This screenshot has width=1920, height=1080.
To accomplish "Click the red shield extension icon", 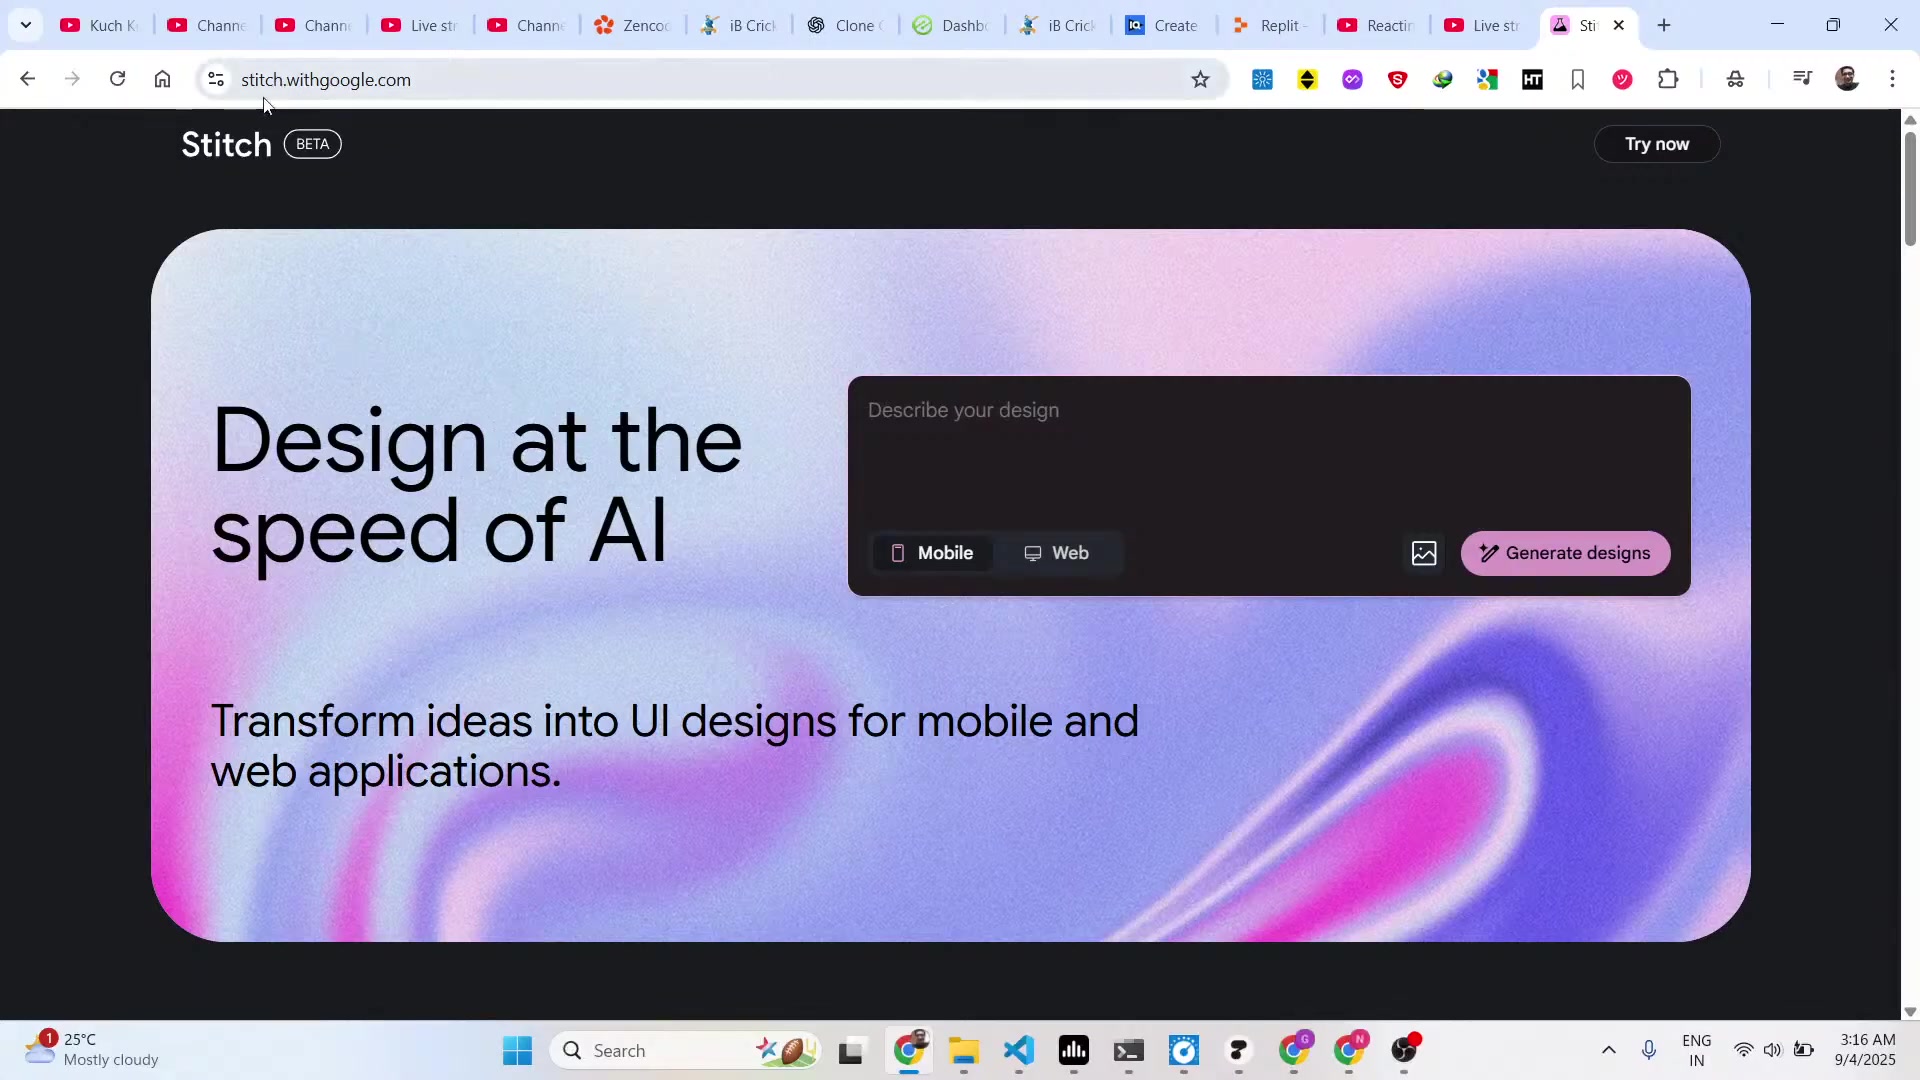I will click(1397, 79).
